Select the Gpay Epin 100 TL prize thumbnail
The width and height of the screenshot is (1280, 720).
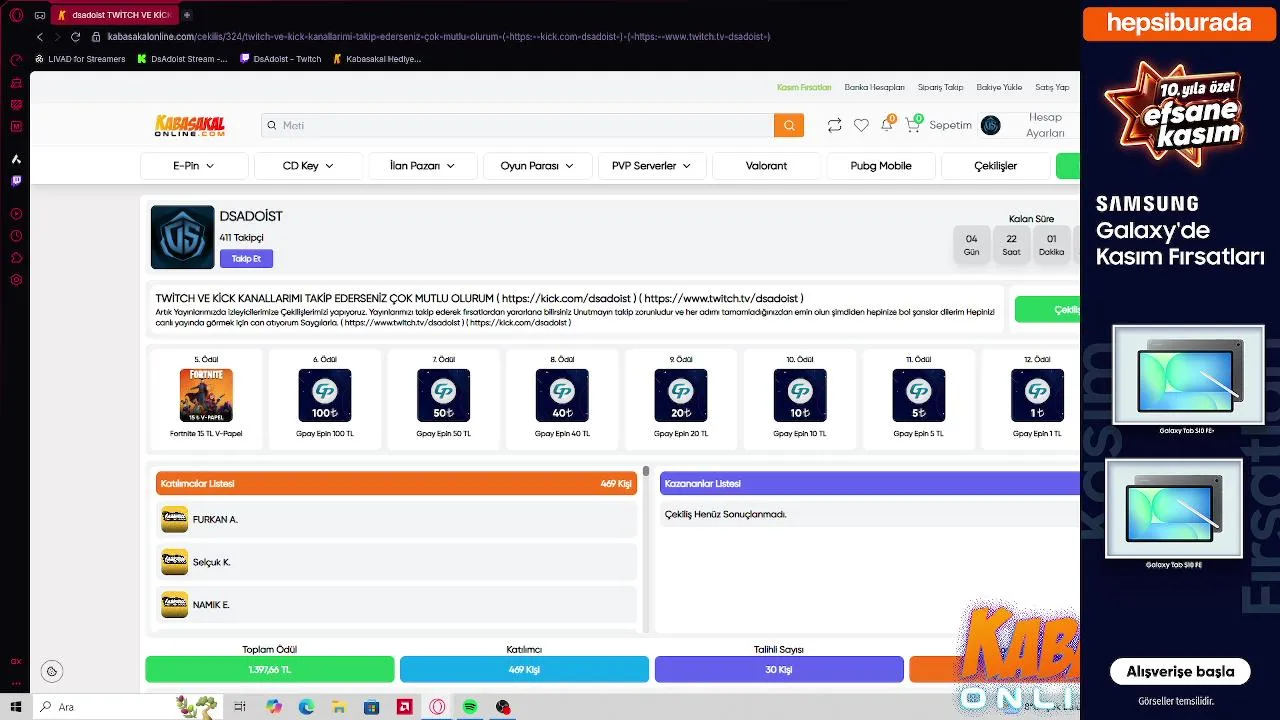[325, 395]
